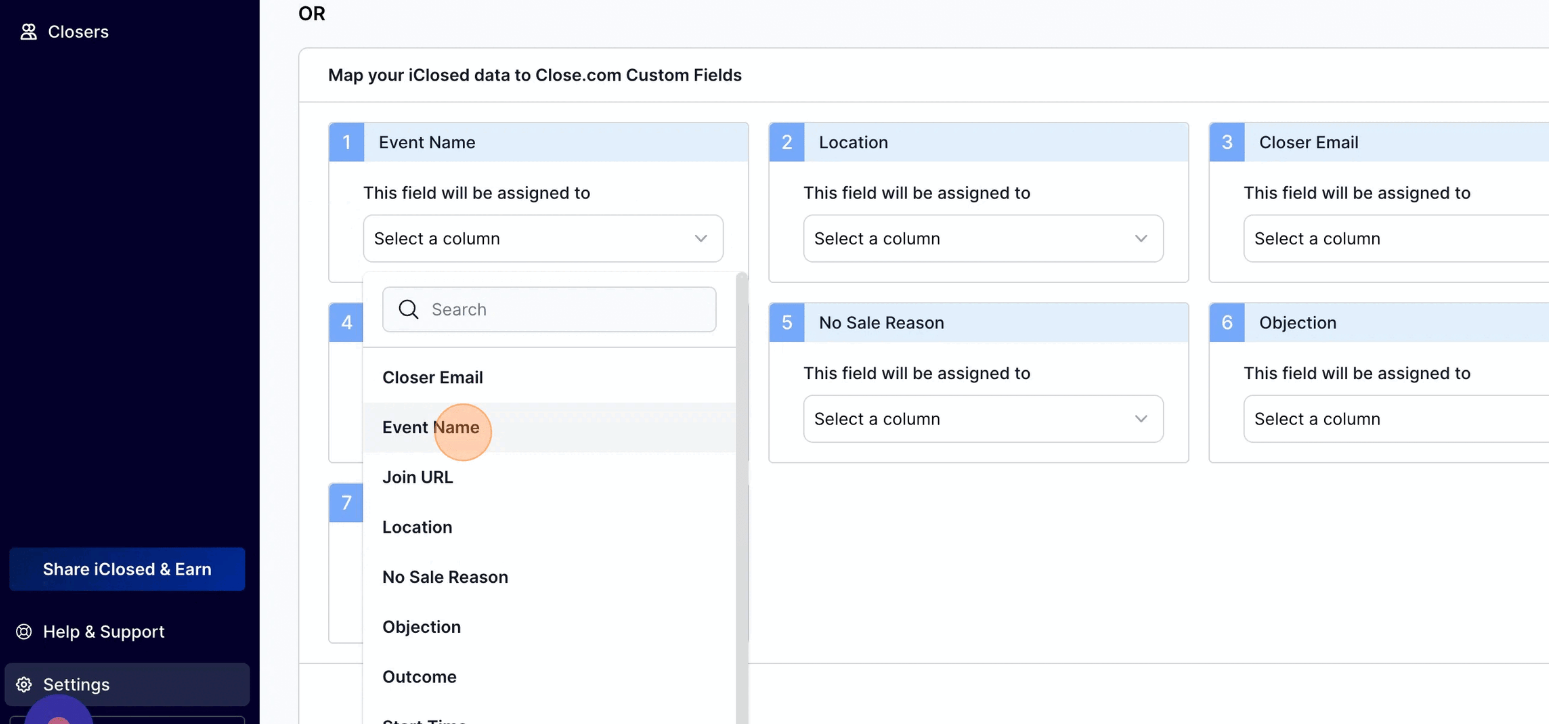Click the Settings gear icon
The height and width of the screenshot is (724, 1549).
(x=24, y=685)
